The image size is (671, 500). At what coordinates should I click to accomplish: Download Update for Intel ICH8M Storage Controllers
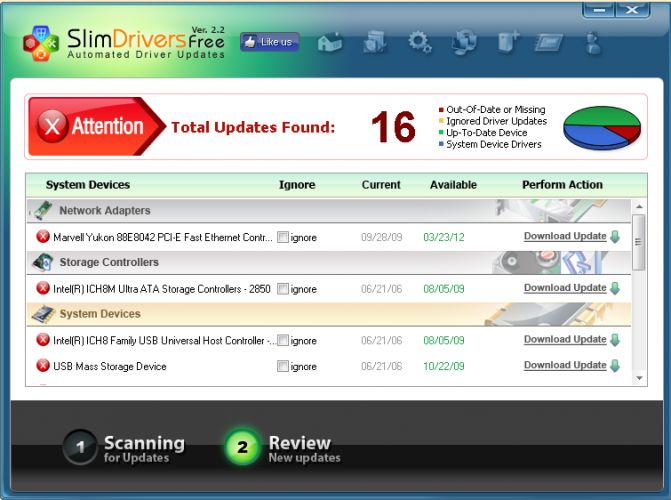coord(565,288)
